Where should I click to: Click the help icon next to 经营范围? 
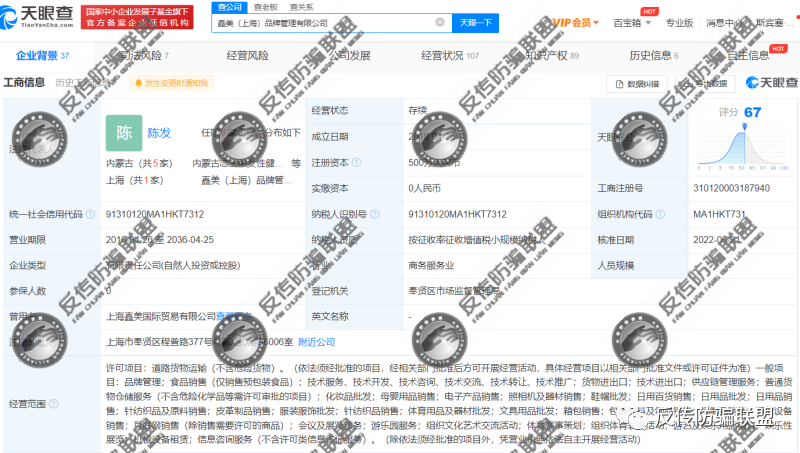click(x=54, y=404)
